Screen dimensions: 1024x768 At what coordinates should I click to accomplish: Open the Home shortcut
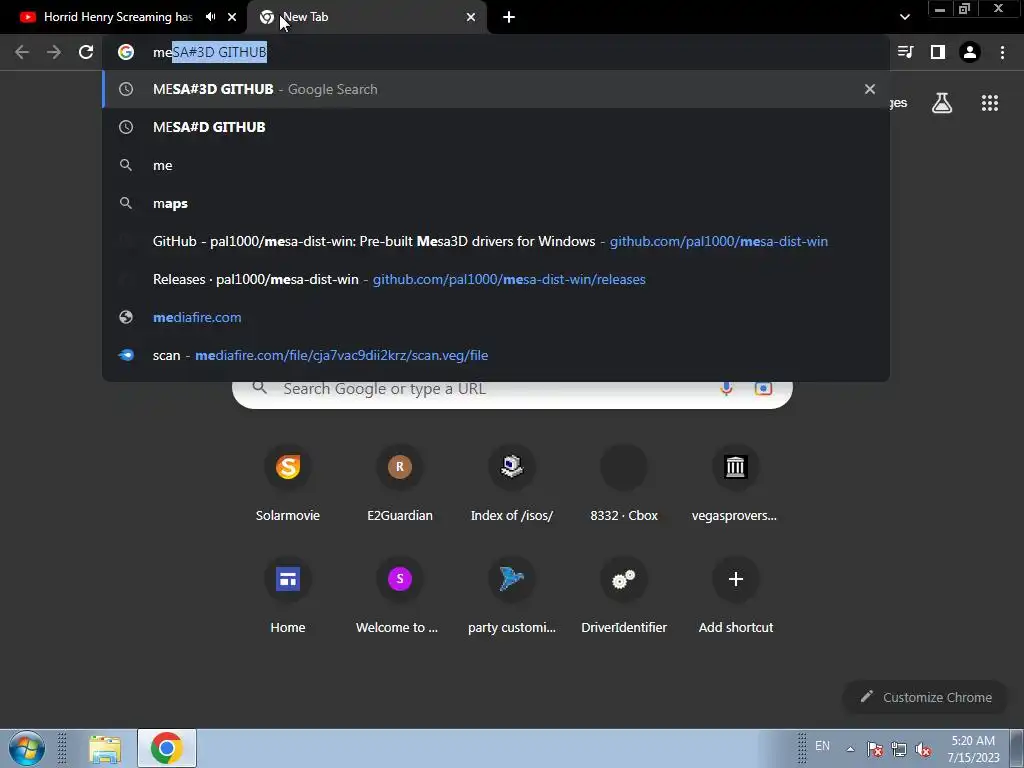[x=288, y=596]
